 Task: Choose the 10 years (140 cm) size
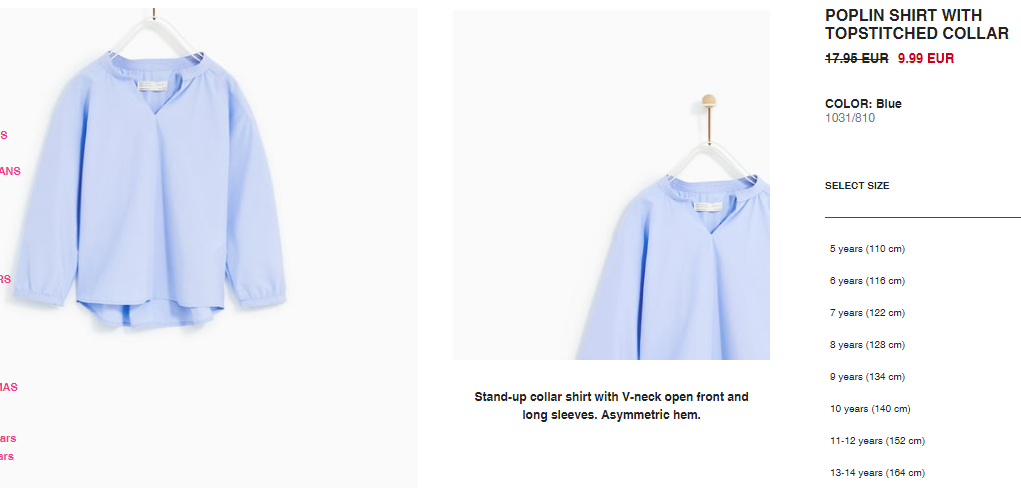870,409
